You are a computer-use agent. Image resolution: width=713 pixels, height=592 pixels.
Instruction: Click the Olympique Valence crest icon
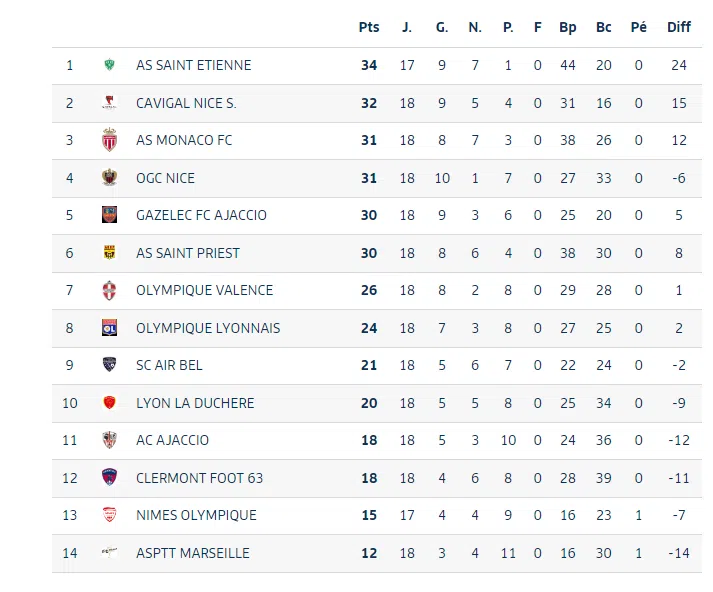click(x=110, y=290)
